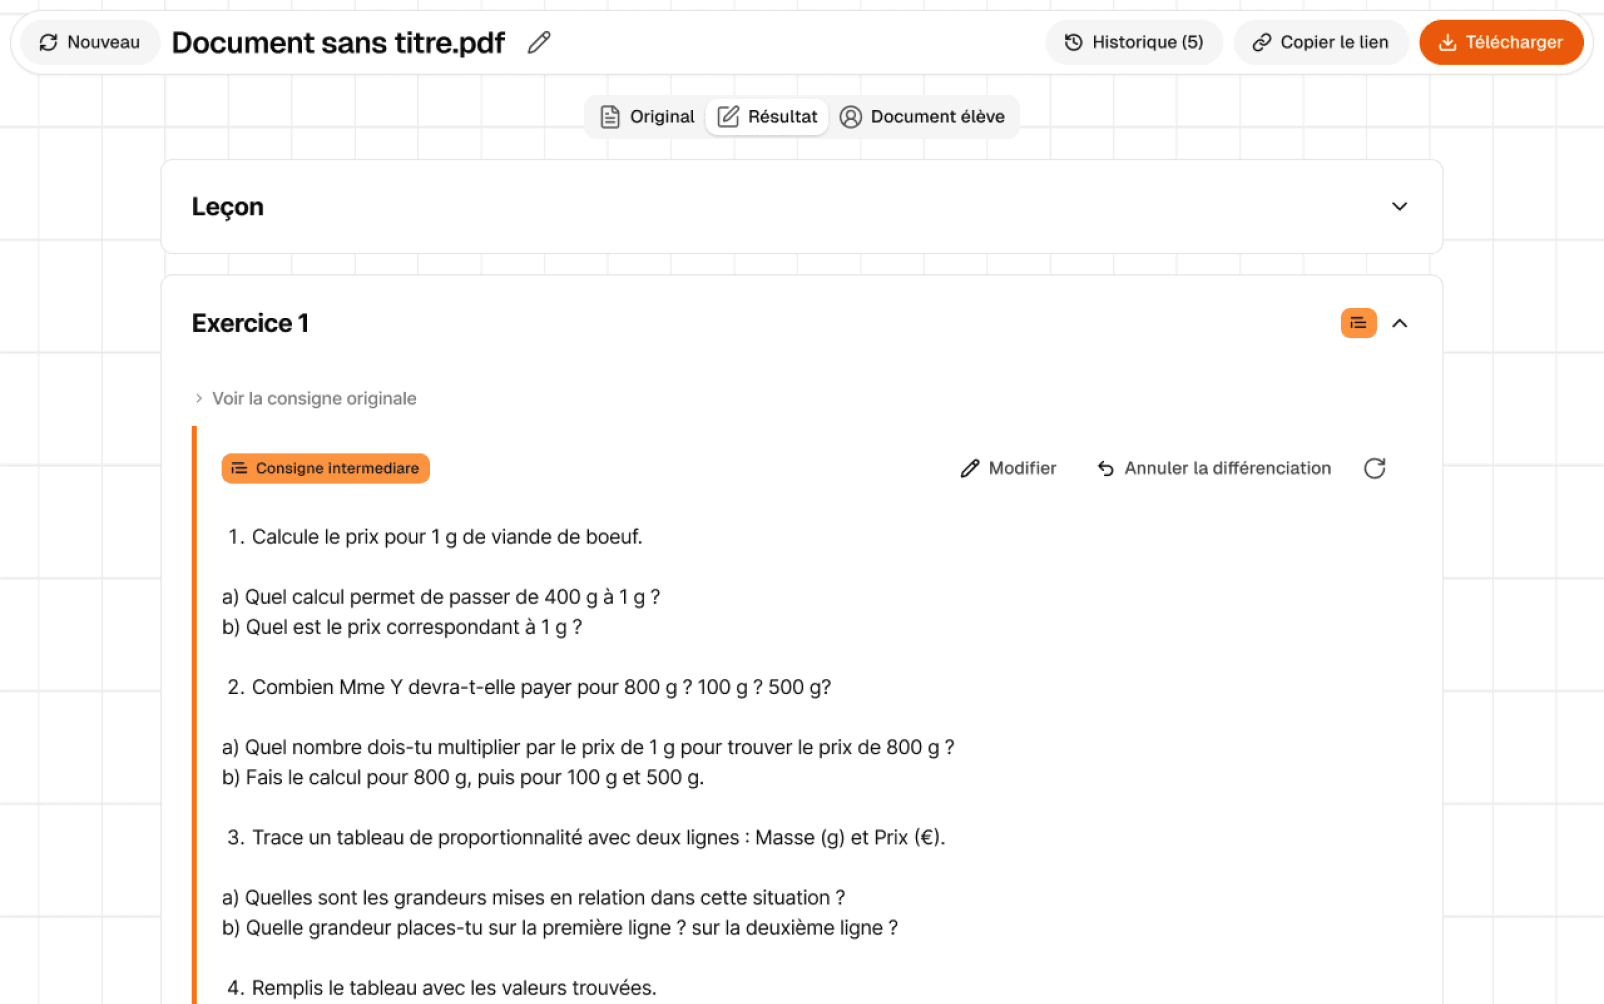Open Historique (5) versions
Image resolution: width=1604 pixels, height=1004 pixels.
pos(1134,42)
